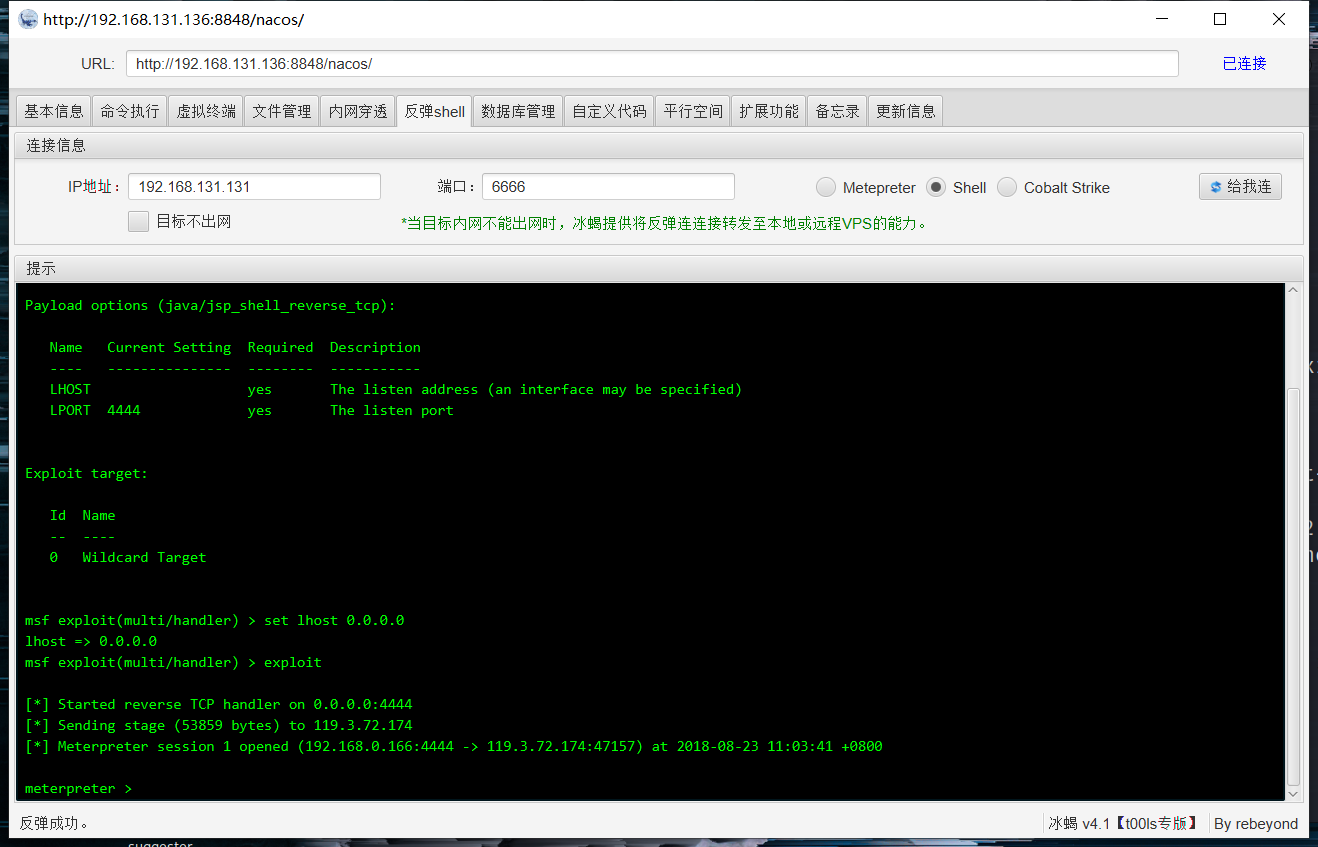Open the 基本信息 tab
The image size is (1318, 847).
pos(54,111)
